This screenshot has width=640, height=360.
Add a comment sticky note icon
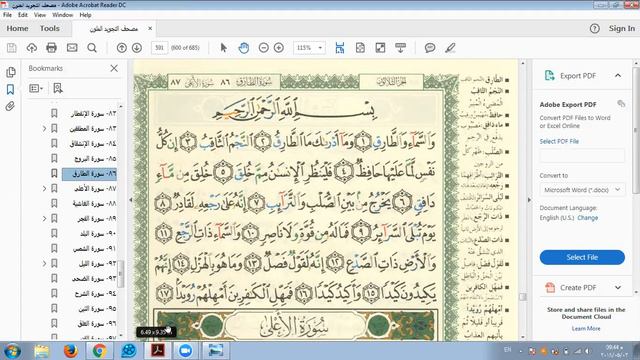click(x=430, y=48)
